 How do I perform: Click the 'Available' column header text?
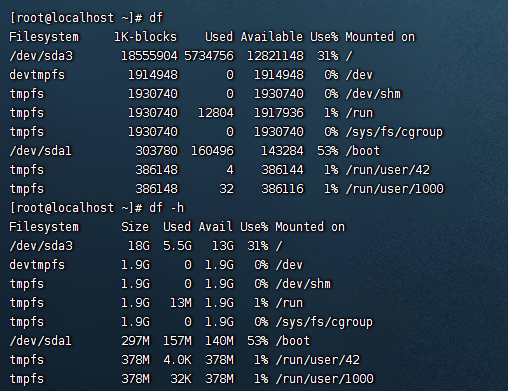[x=272, y=37]
